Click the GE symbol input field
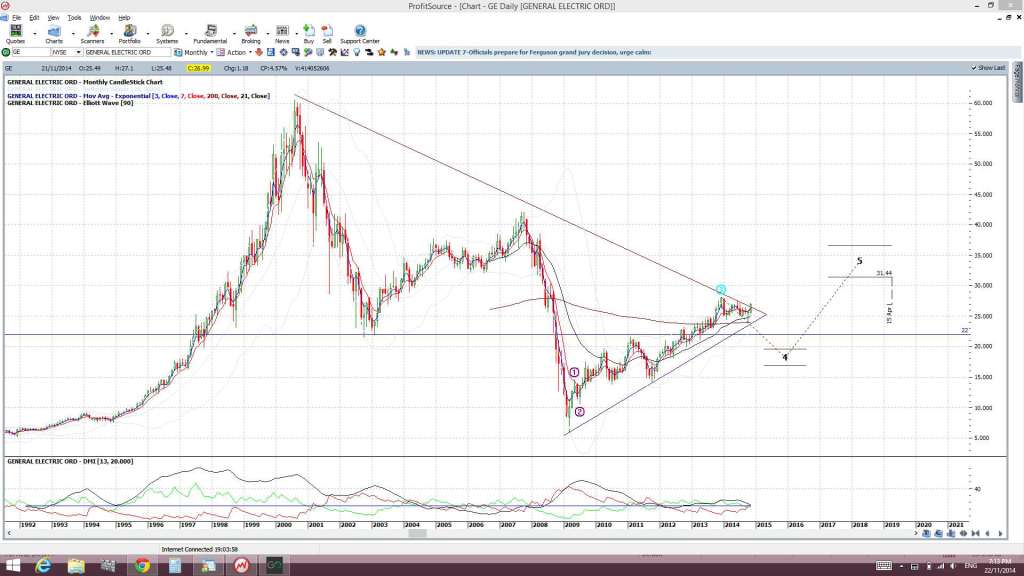Screen dimensions: 1024x576 coord(31,52)
